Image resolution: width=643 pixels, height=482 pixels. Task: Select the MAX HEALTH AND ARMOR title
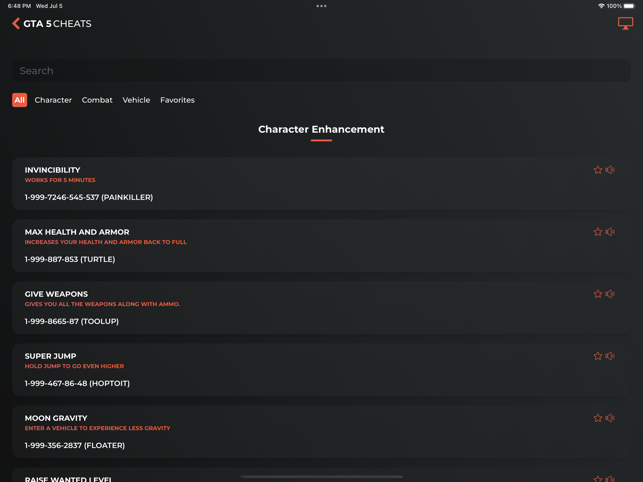(x=77, y=232)
